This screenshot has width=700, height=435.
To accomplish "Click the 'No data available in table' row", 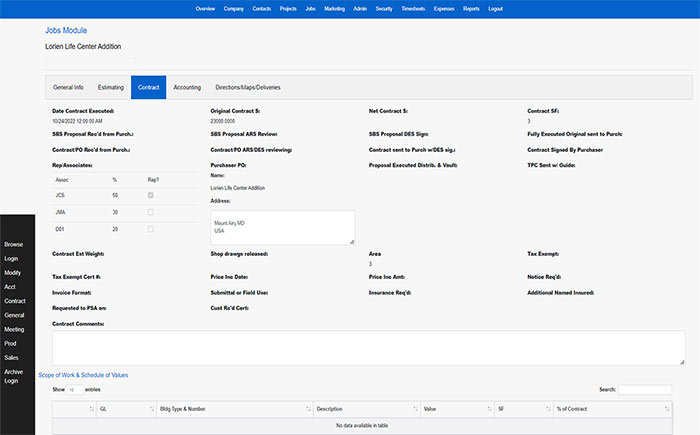I will [362, 426].
